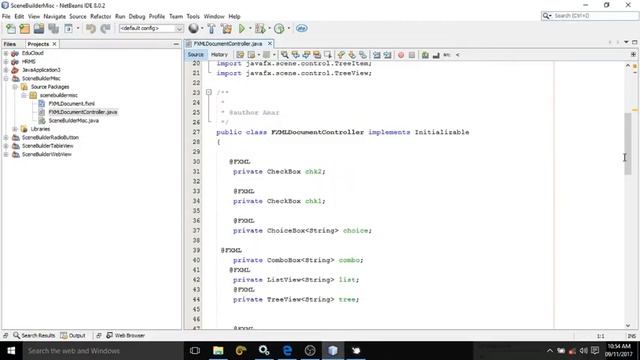This screenshot has height=360, width=640.
Task: Switch to the Files tab
Action: tap(10, 44)
